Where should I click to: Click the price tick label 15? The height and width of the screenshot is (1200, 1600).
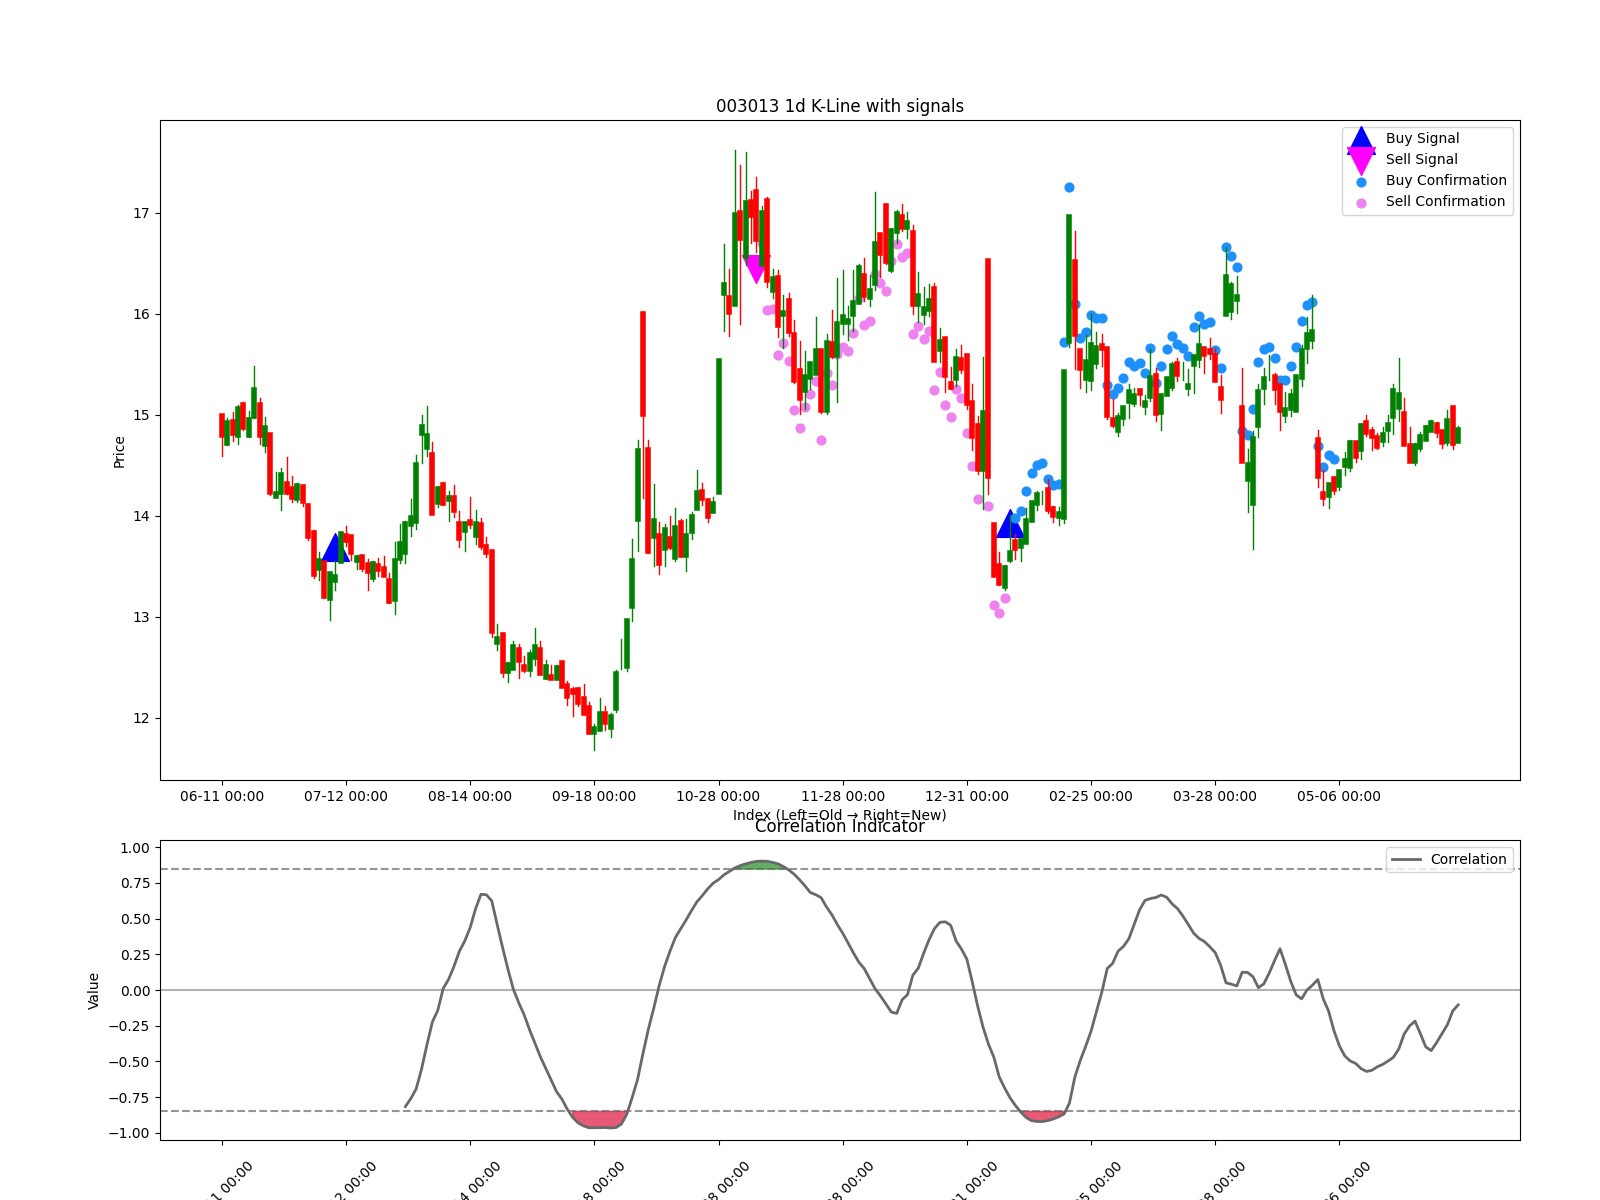(140, 416)
